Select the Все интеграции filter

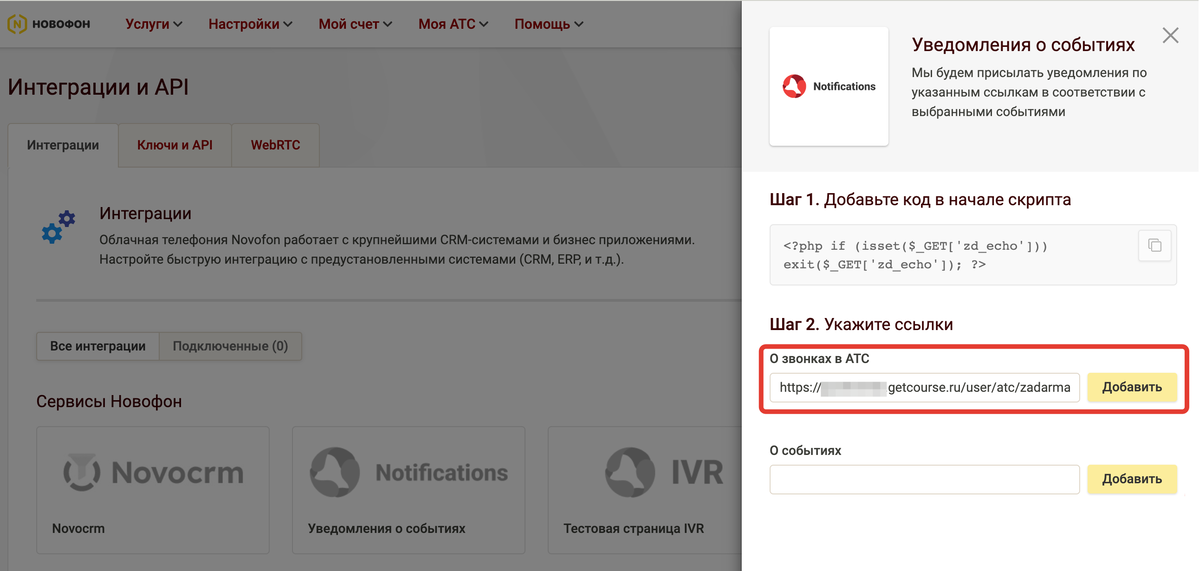pos(98,346)
